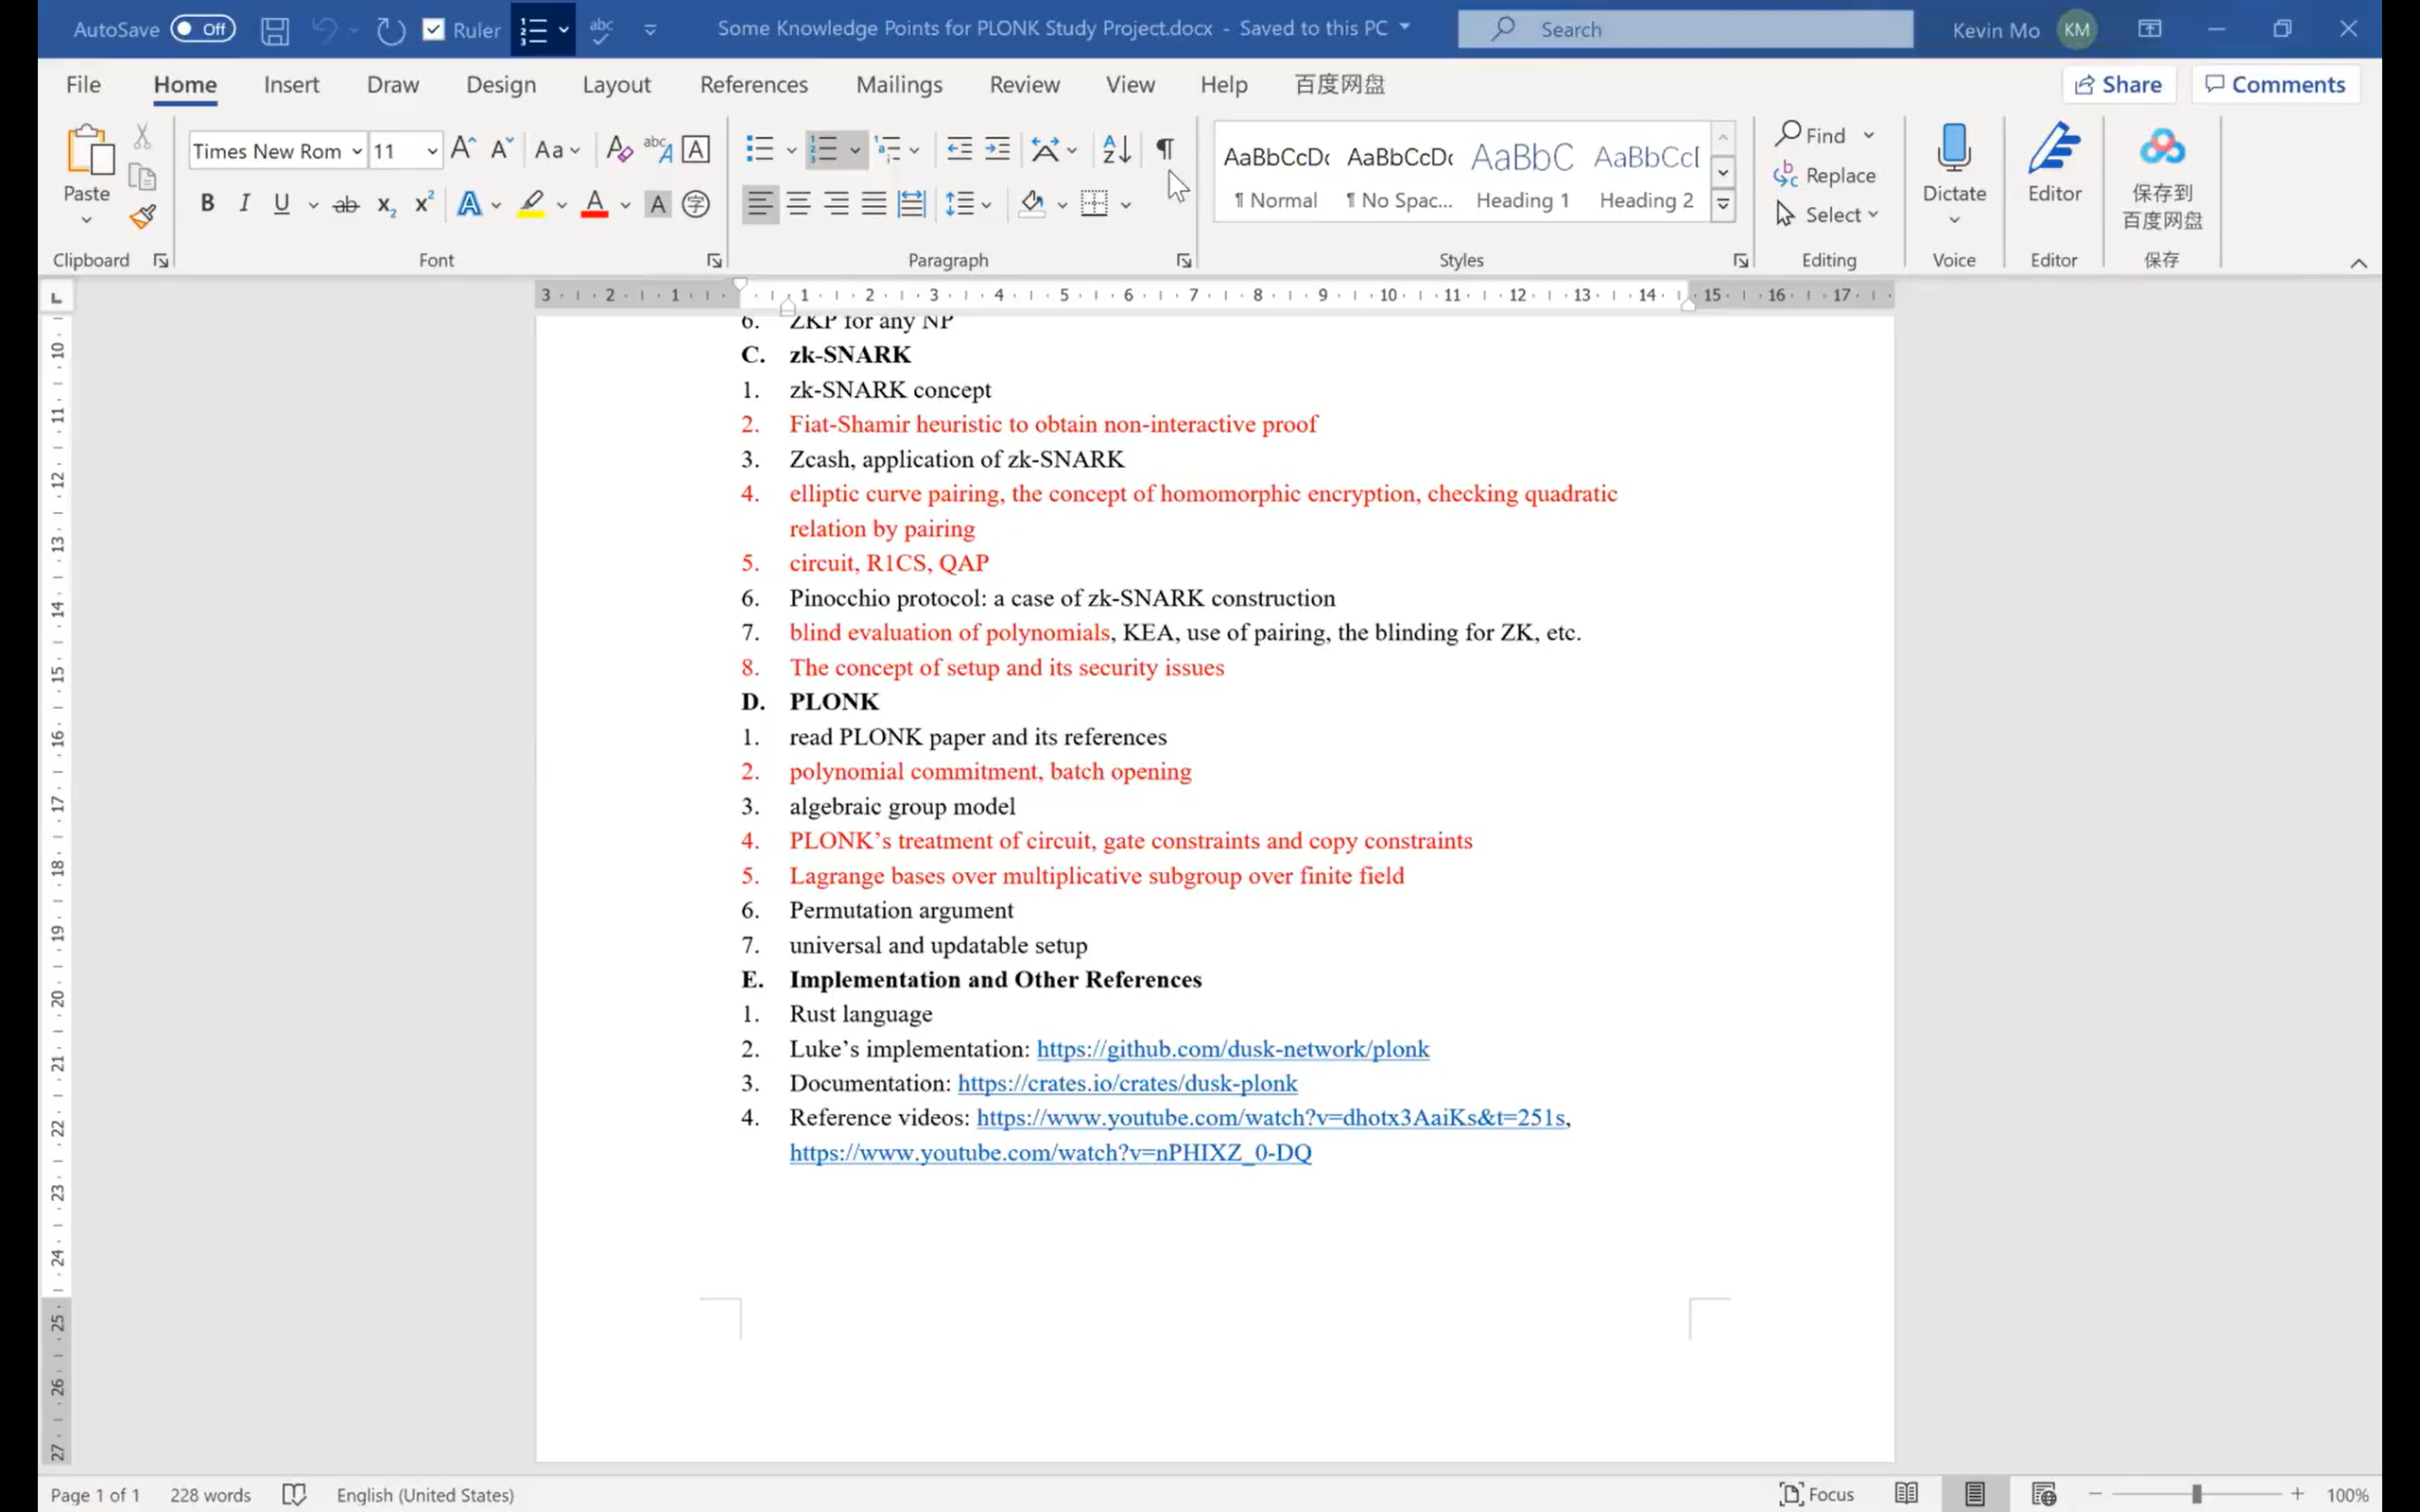Toggle the AutoSave switch
Viewport: 2420px width, 1512px height.
[202, 29]
